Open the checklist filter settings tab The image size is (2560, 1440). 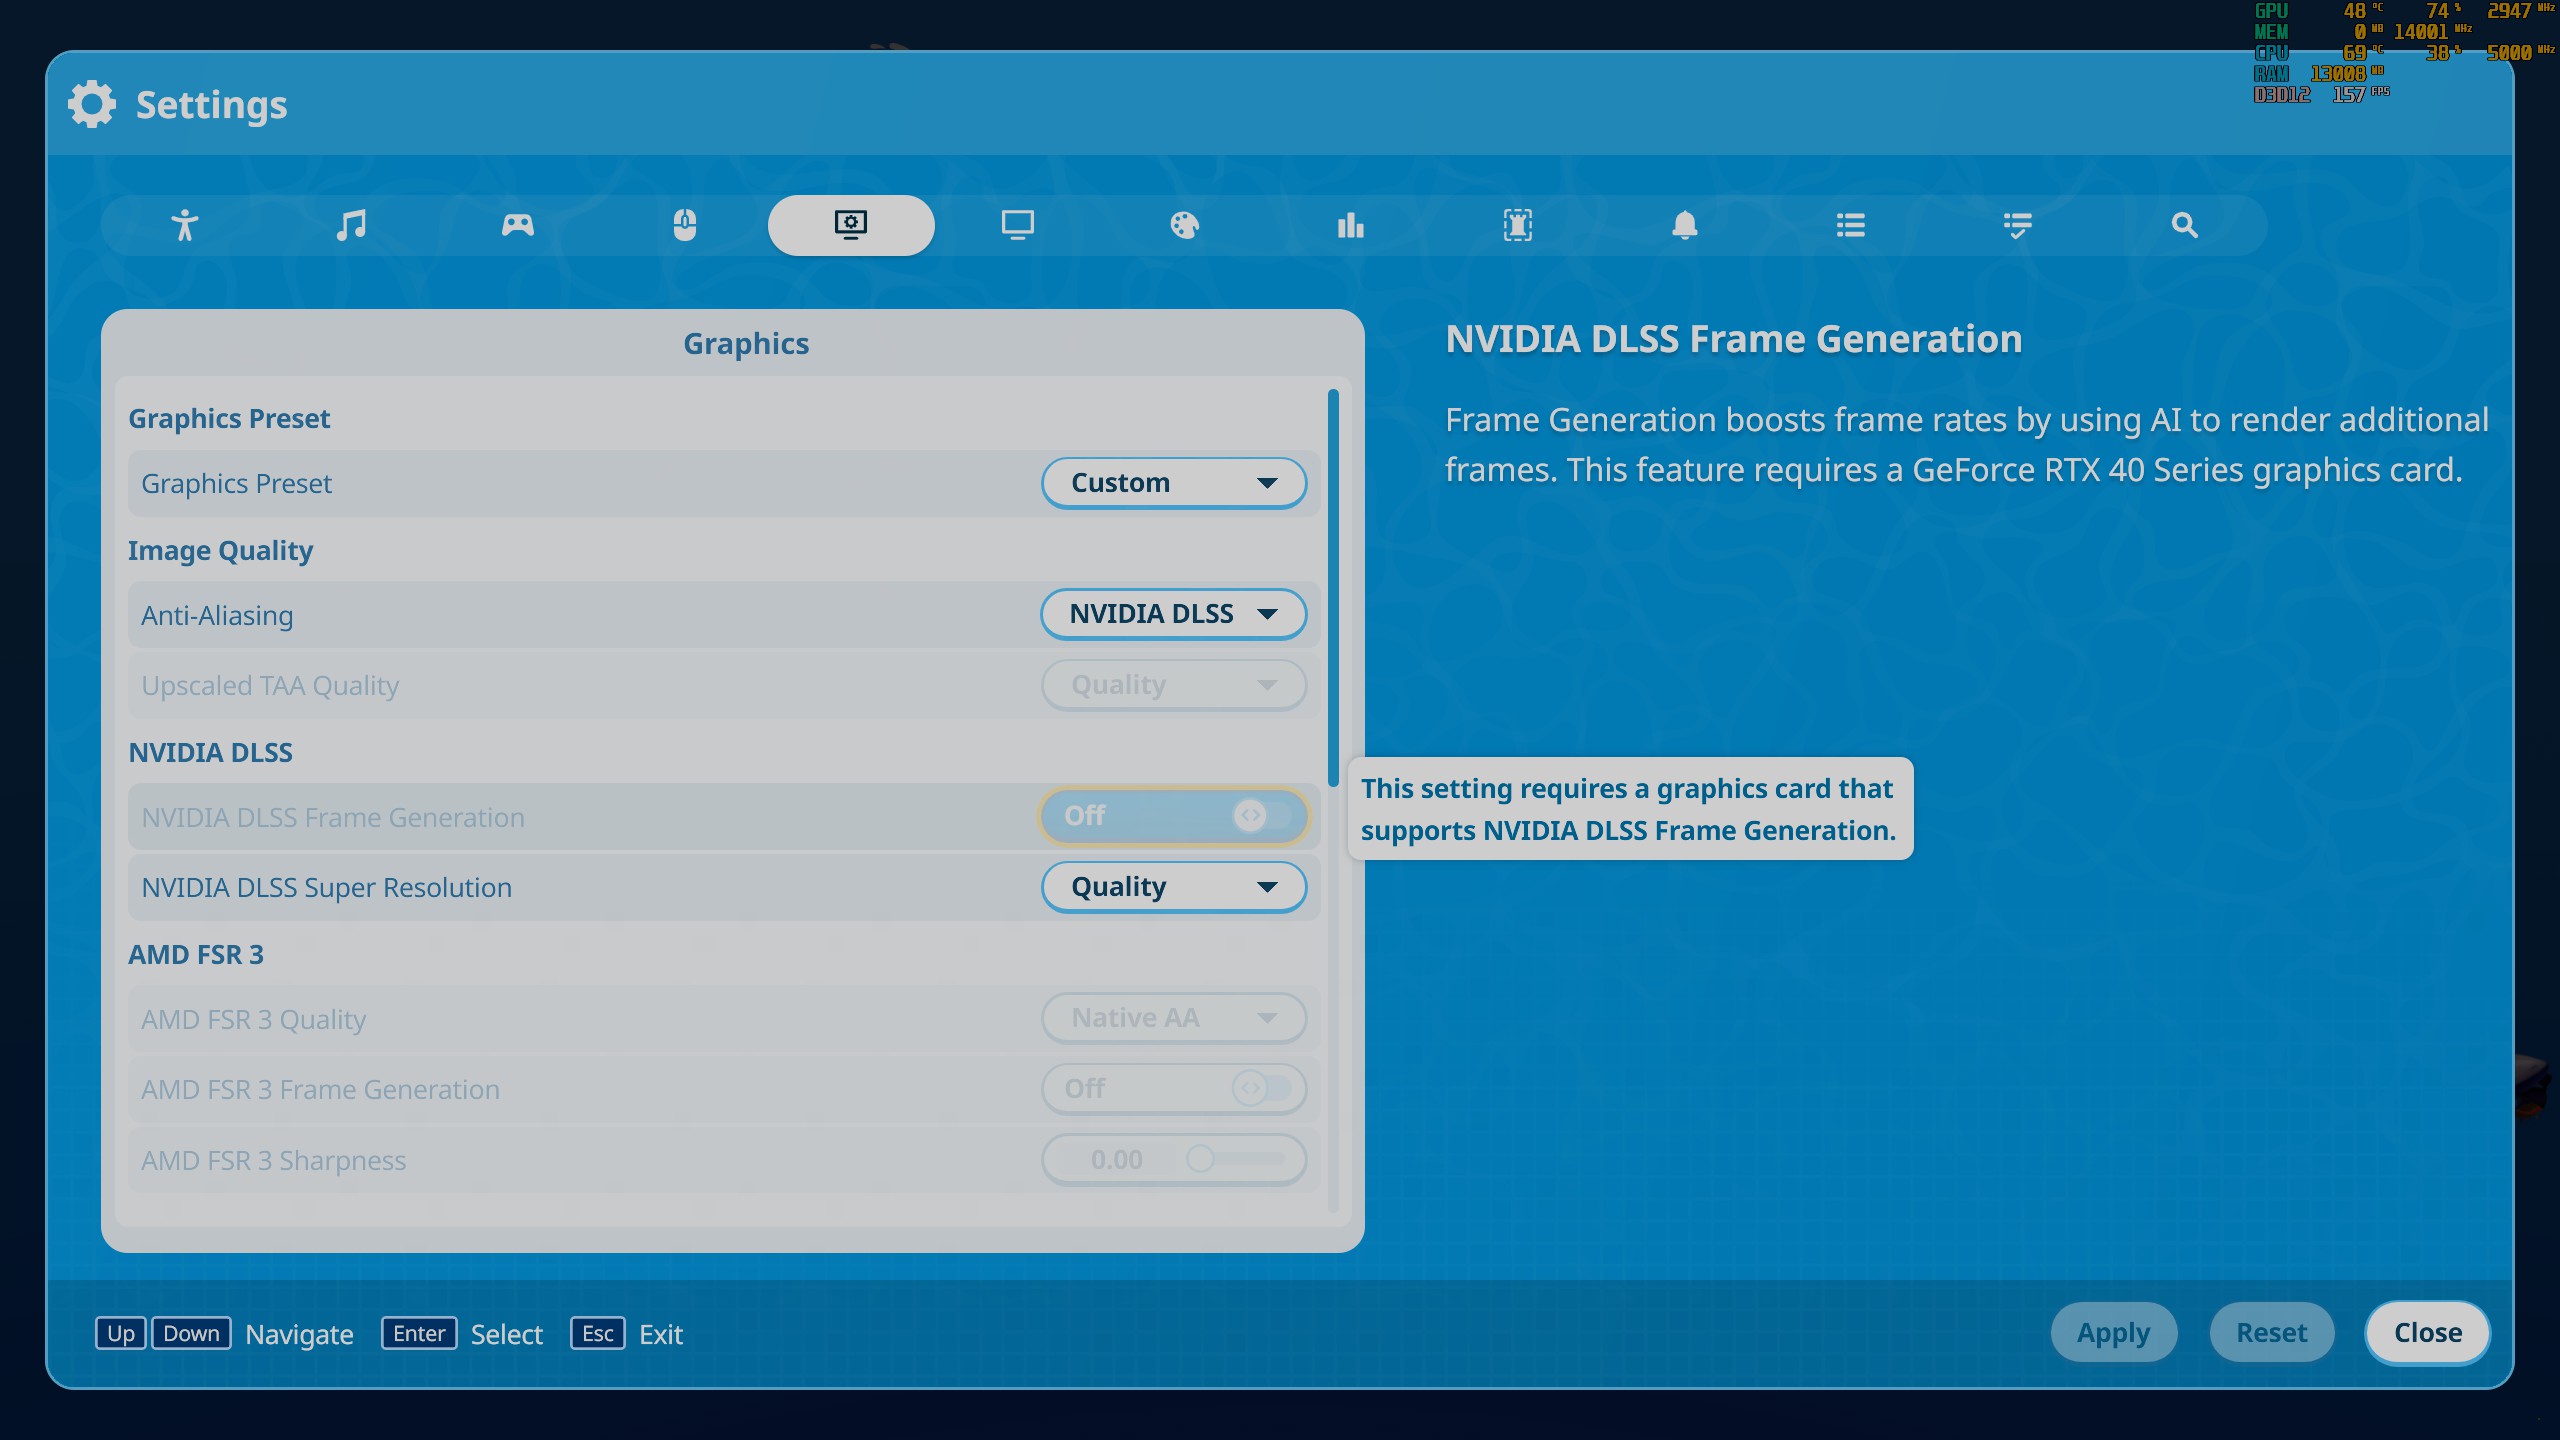point(2018,225)
